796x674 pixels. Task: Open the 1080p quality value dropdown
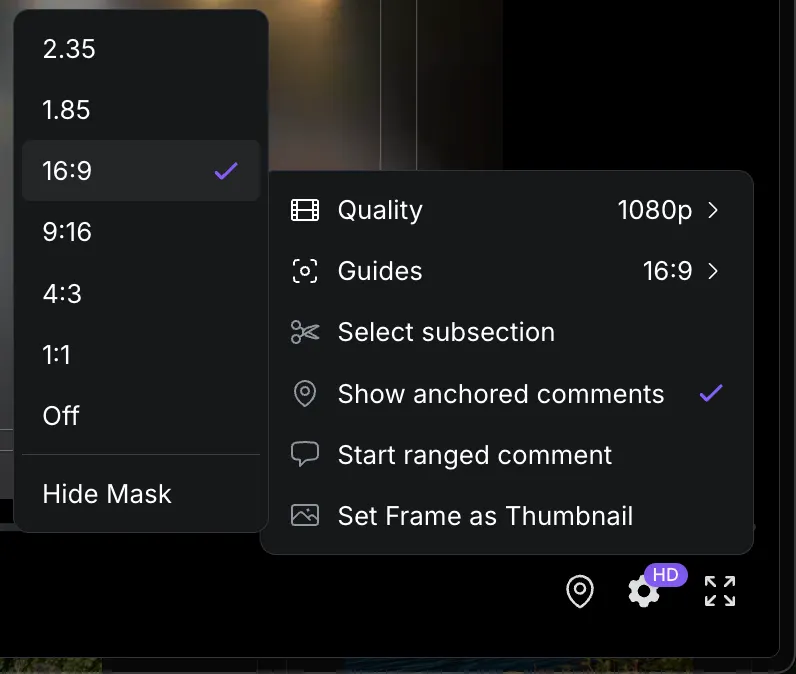click(x=654, y=210)
